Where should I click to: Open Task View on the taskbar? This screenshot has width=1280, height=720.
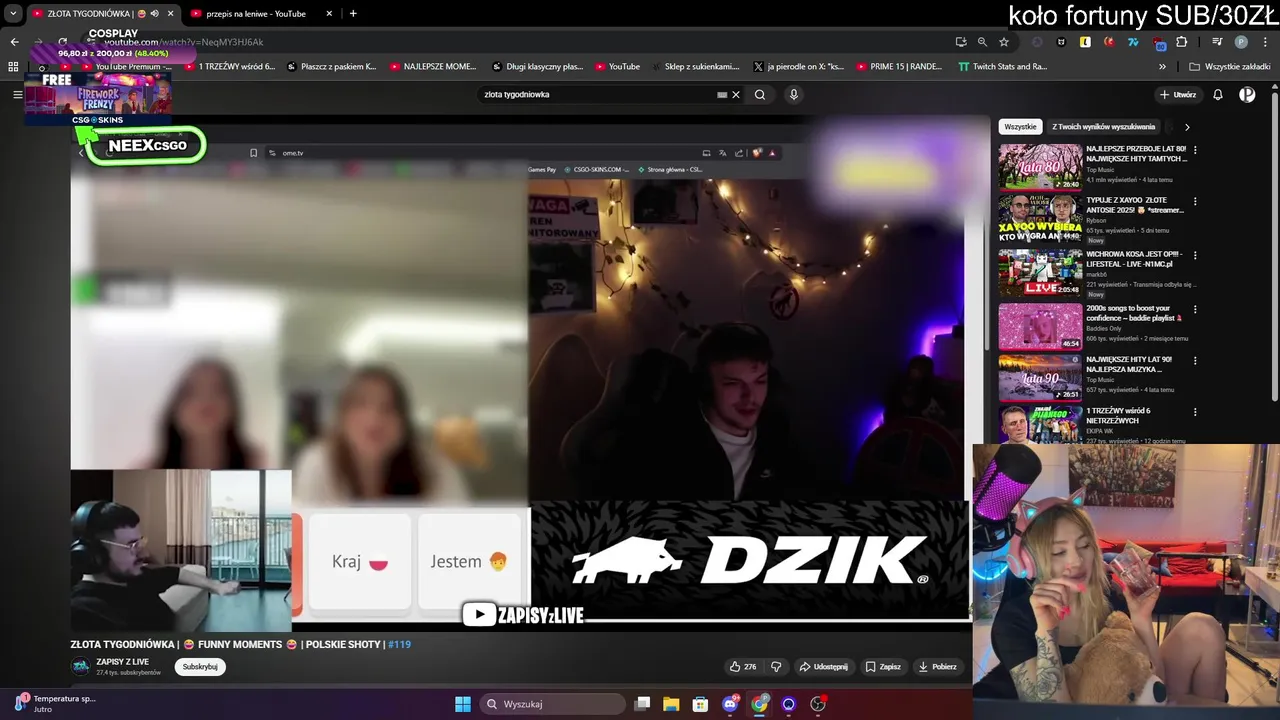[x=643, y=704]
